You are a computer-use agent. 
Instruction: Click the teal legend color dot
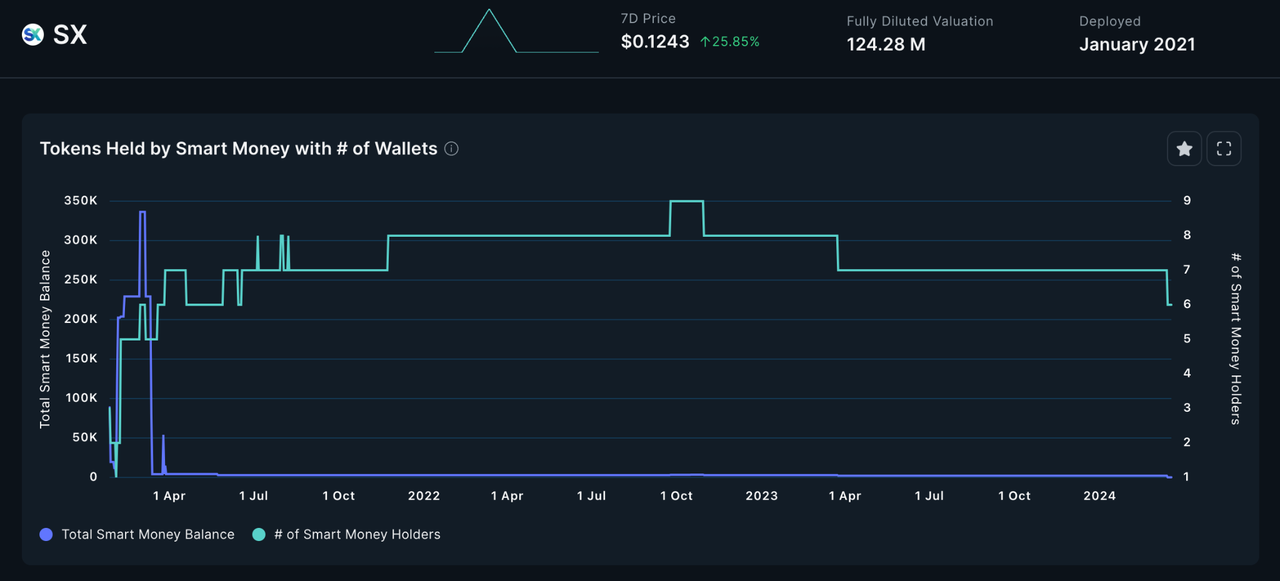[x=259, y=535]
